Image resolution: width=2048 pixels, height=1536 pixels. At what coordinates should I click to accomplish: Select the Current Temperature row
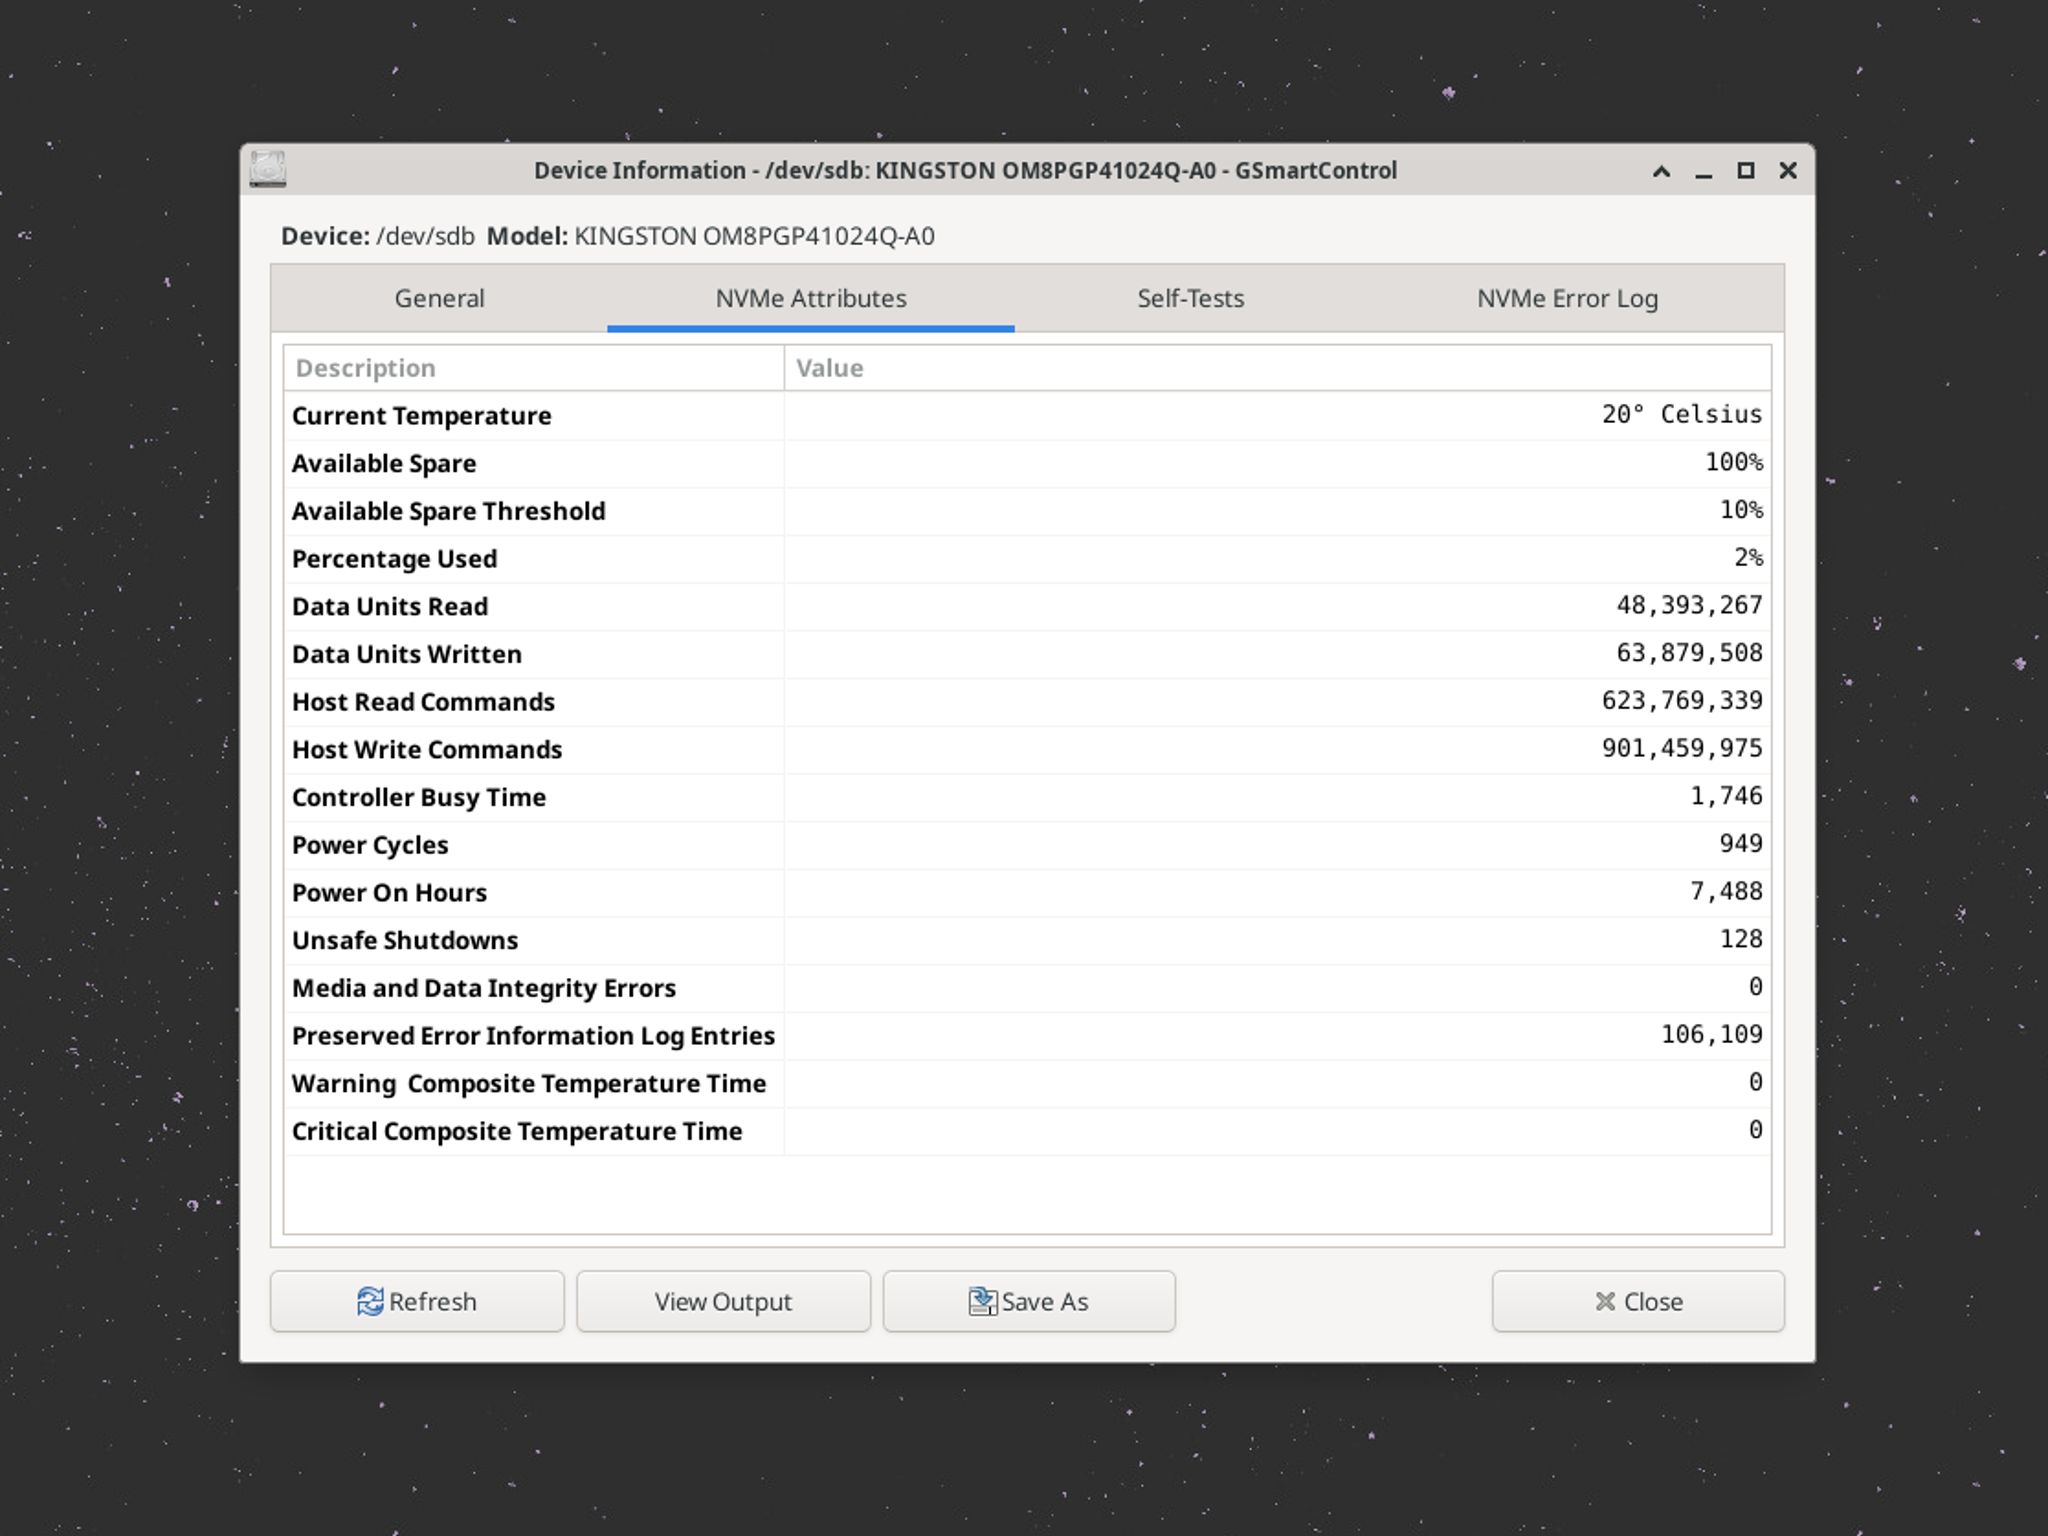click(x=1027, y=415)
